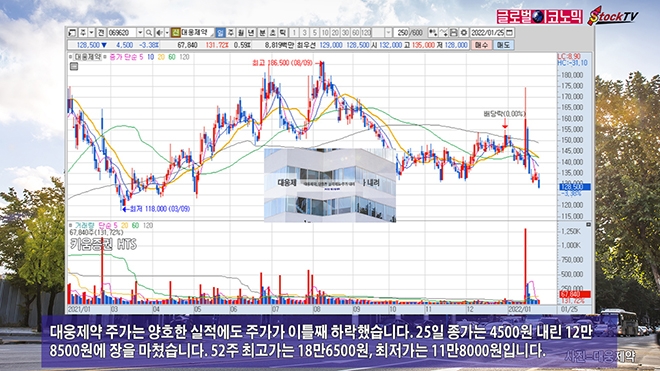The image size is (660, 371).
Task: Click the green 신 badge beside 대웅제약
Action: click(176, 32)
